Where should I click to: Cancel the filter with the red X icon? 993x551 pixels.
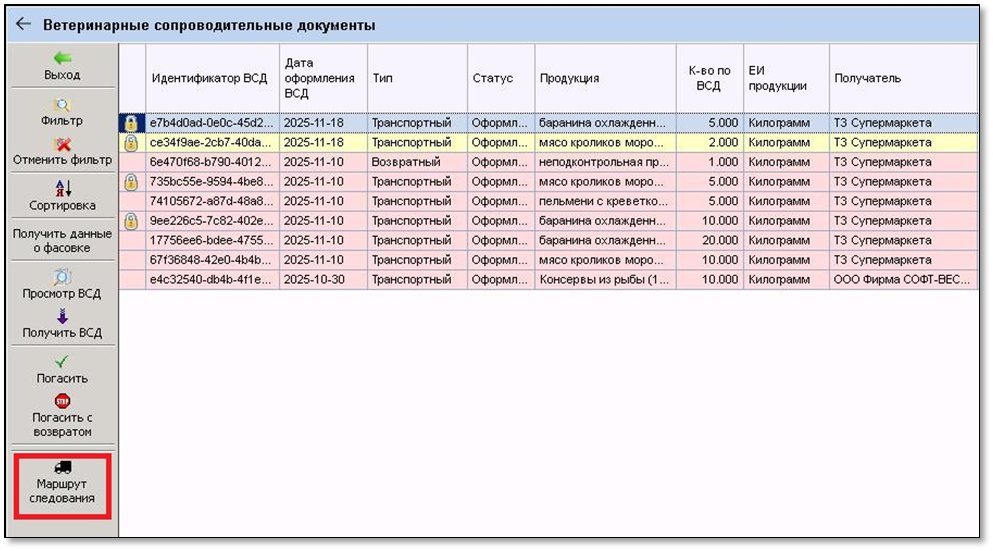point(62,144)
